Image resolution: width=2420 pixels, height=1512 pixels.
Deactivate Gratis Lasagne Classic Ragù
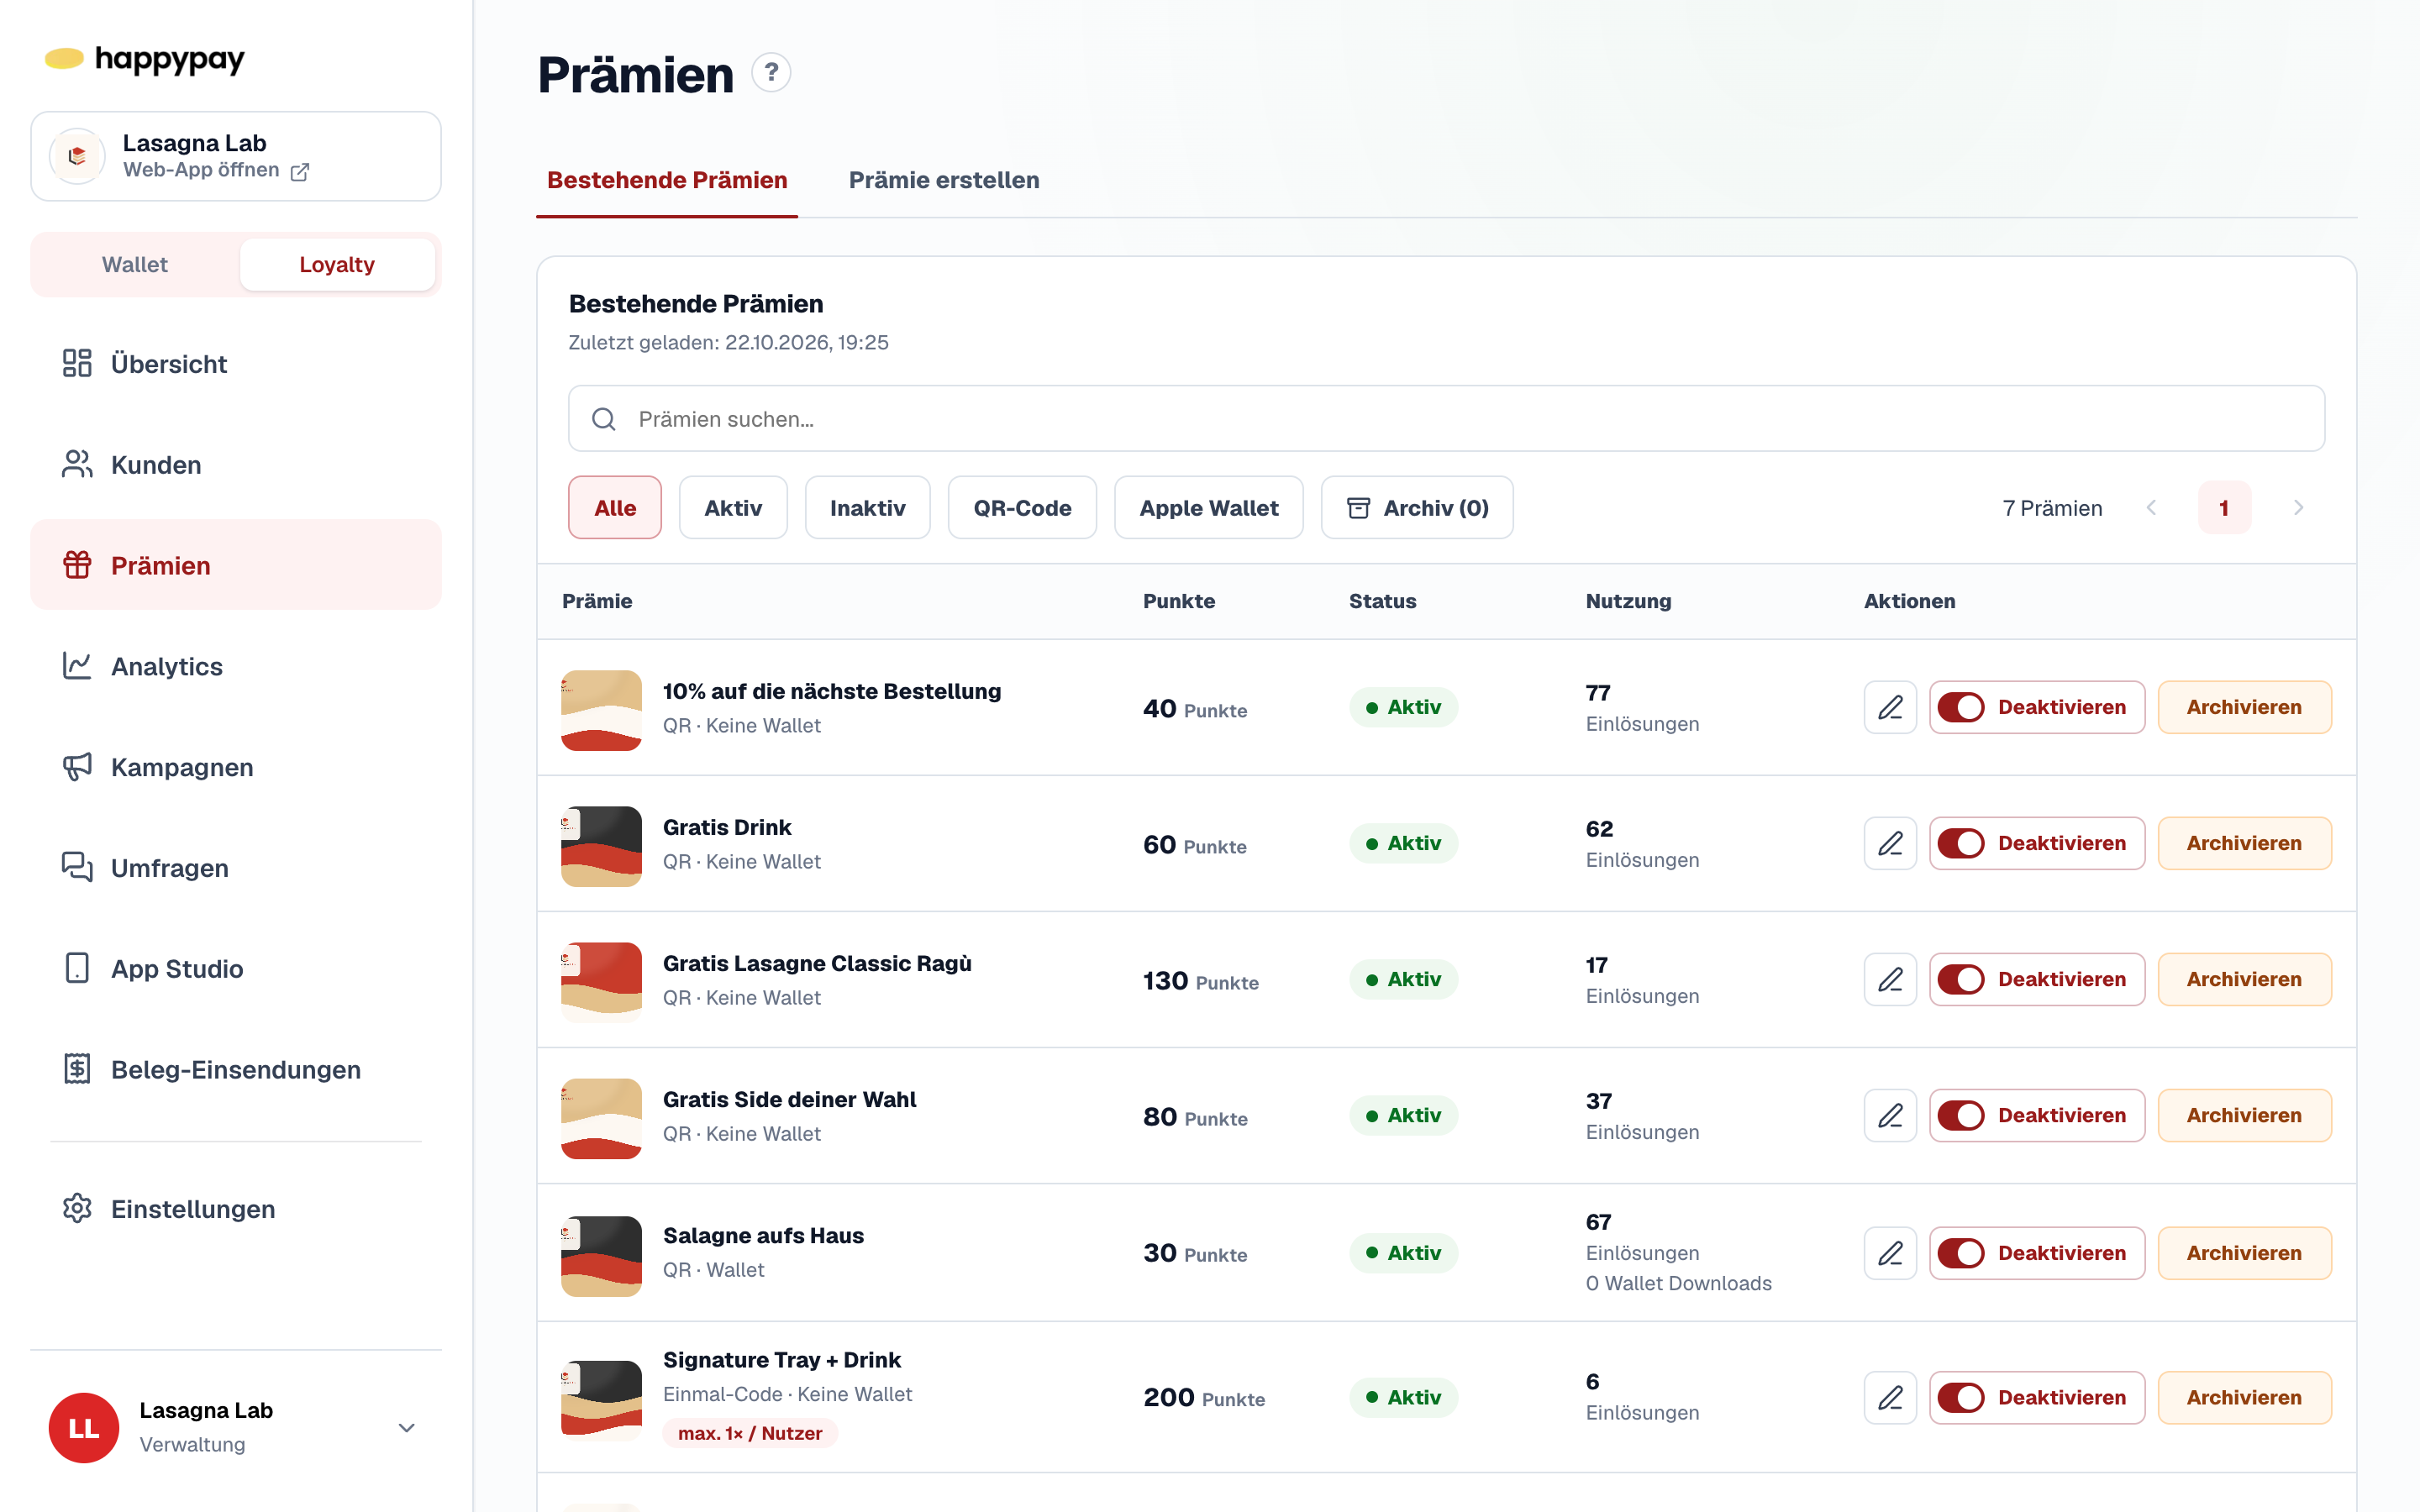coord(2036,979)
